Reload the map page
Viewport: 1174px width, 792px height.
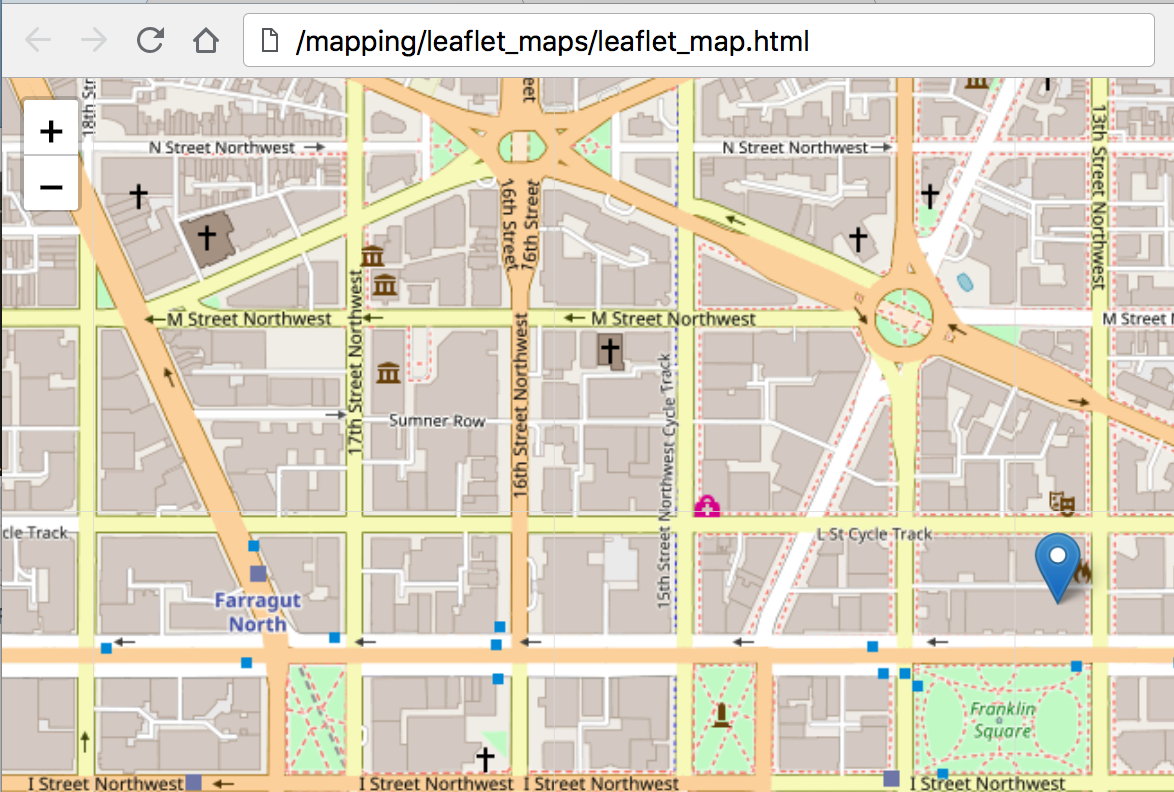tap(150, 40)
